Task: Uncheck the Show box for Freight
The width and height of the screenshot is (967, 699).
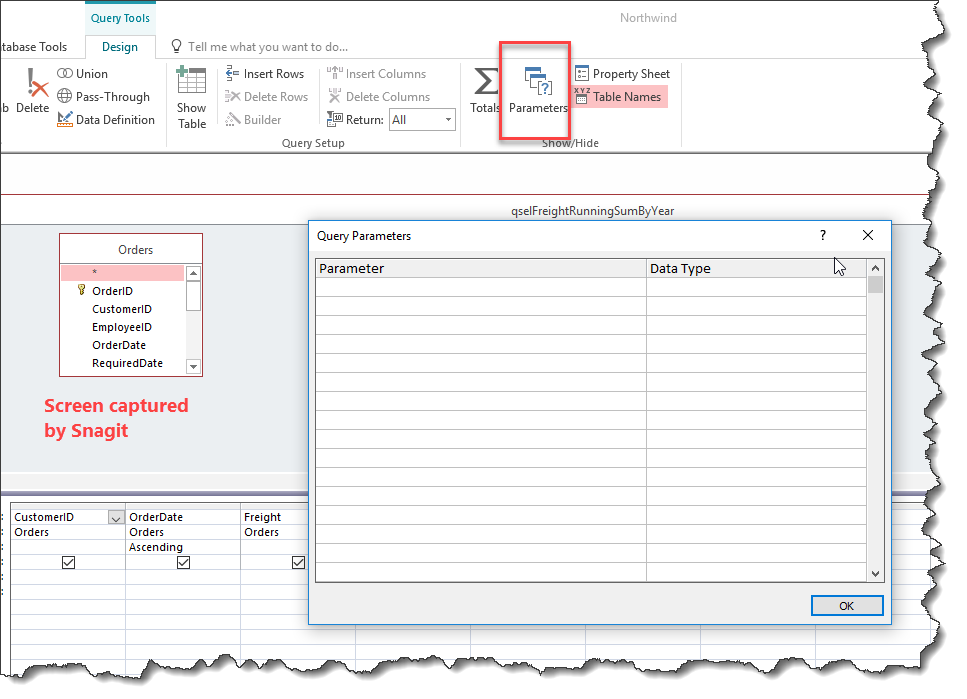Action: pyautogui.click(x=298, y=562)
